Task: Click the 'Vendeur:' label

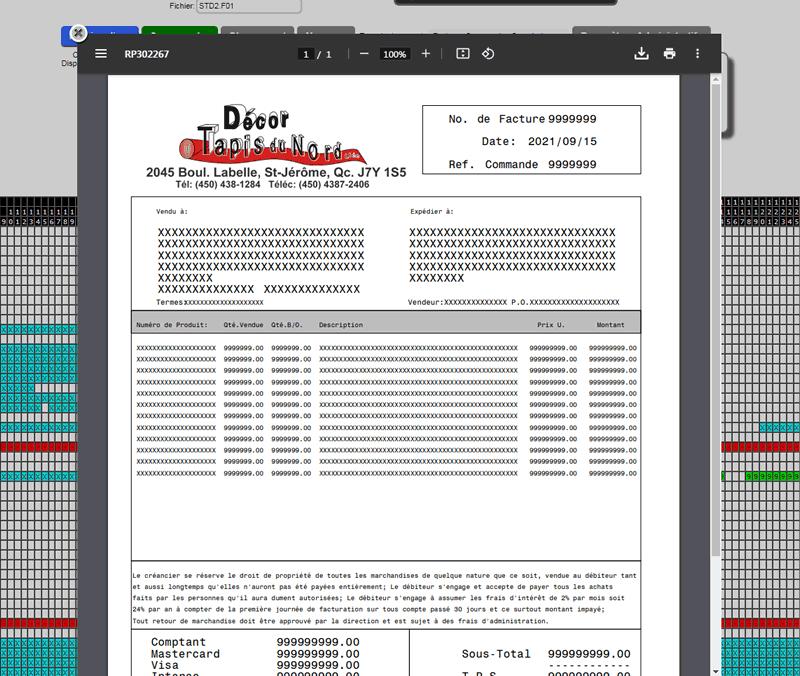Action: coord(426,302)
